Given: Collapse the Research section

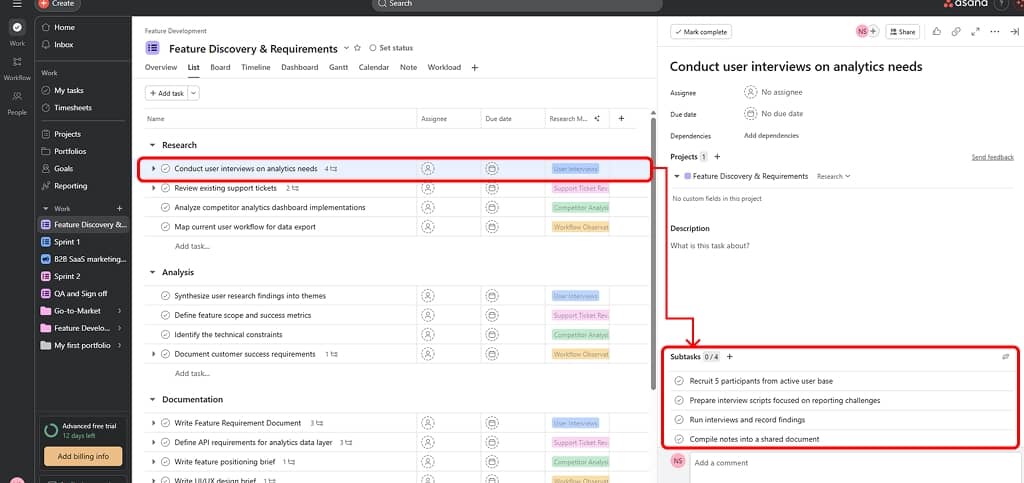Looking at the screenshot, I should click(153, 146).
